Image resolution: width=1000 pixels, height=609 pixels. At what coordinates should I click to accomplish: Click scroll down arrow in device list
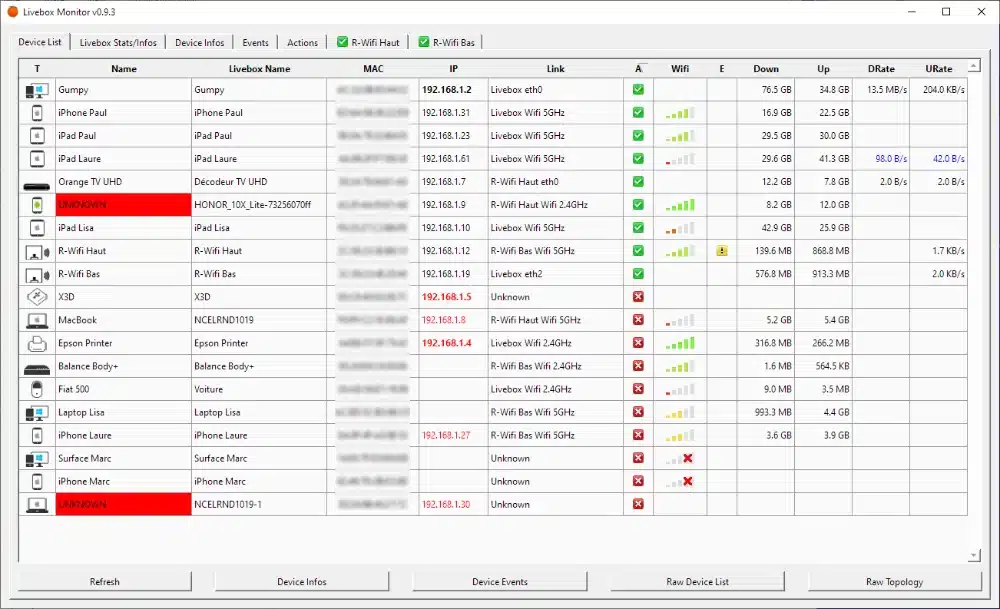(x=974, y=556)
